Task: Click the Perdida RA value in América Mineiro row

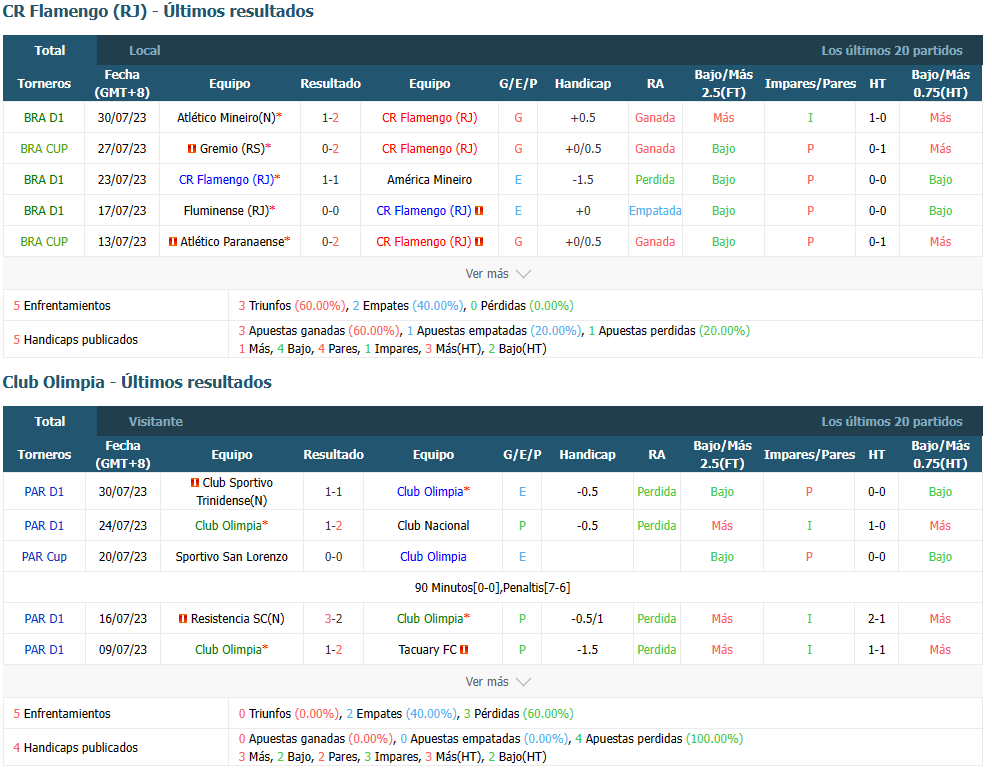Action: [x=655, y=180]
